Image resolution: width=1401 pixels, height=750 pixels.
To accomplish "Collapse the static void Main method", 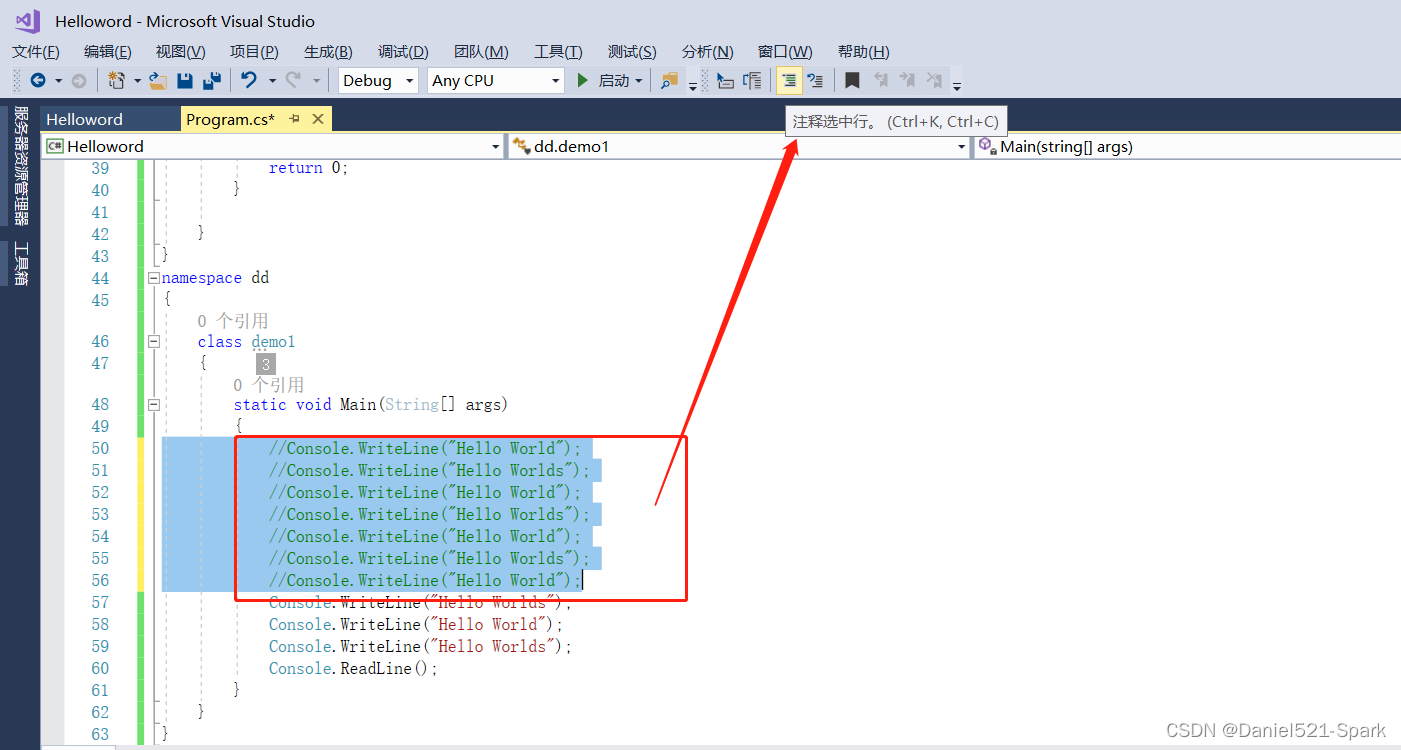I will pos(153,405).
